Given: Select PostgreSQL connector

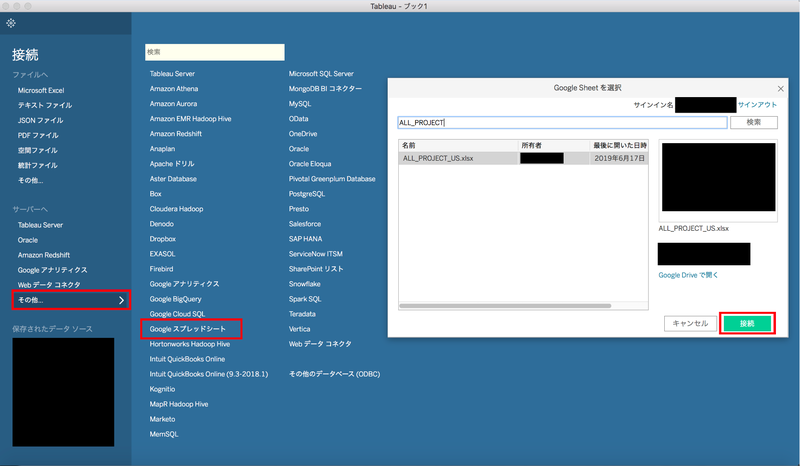Looking at the screenshot, I should pyautogui.click(x=307, y=194).
